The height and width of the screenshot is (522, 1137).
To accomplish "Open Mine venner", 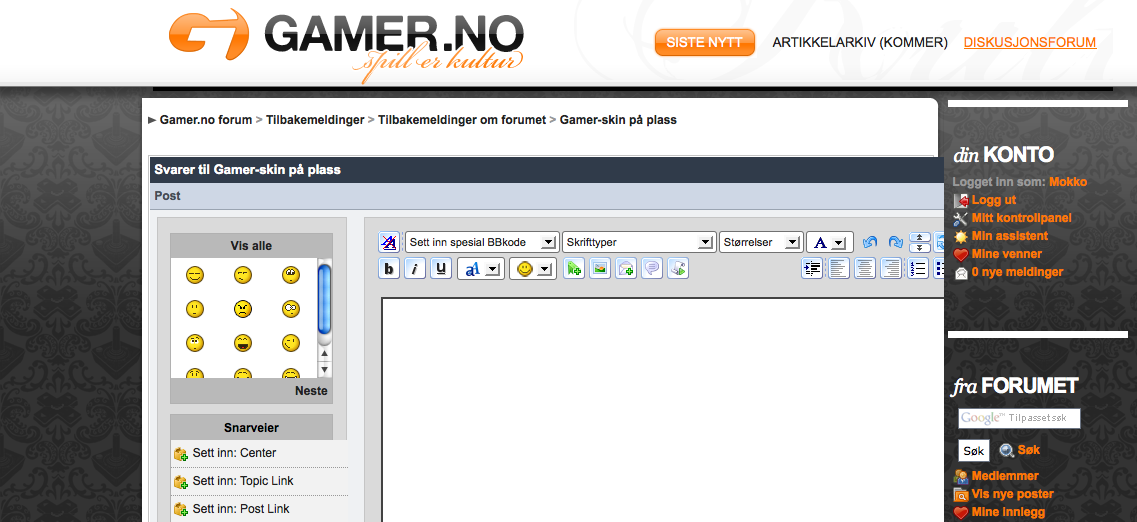I will click(x=1006, y=254).
